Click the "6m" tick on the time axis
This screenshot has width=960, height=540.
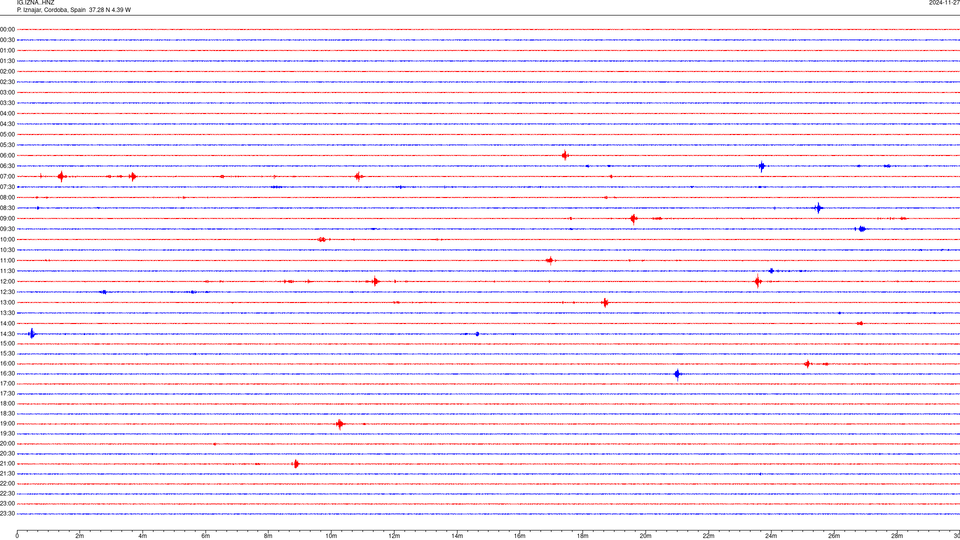[206, 536]
